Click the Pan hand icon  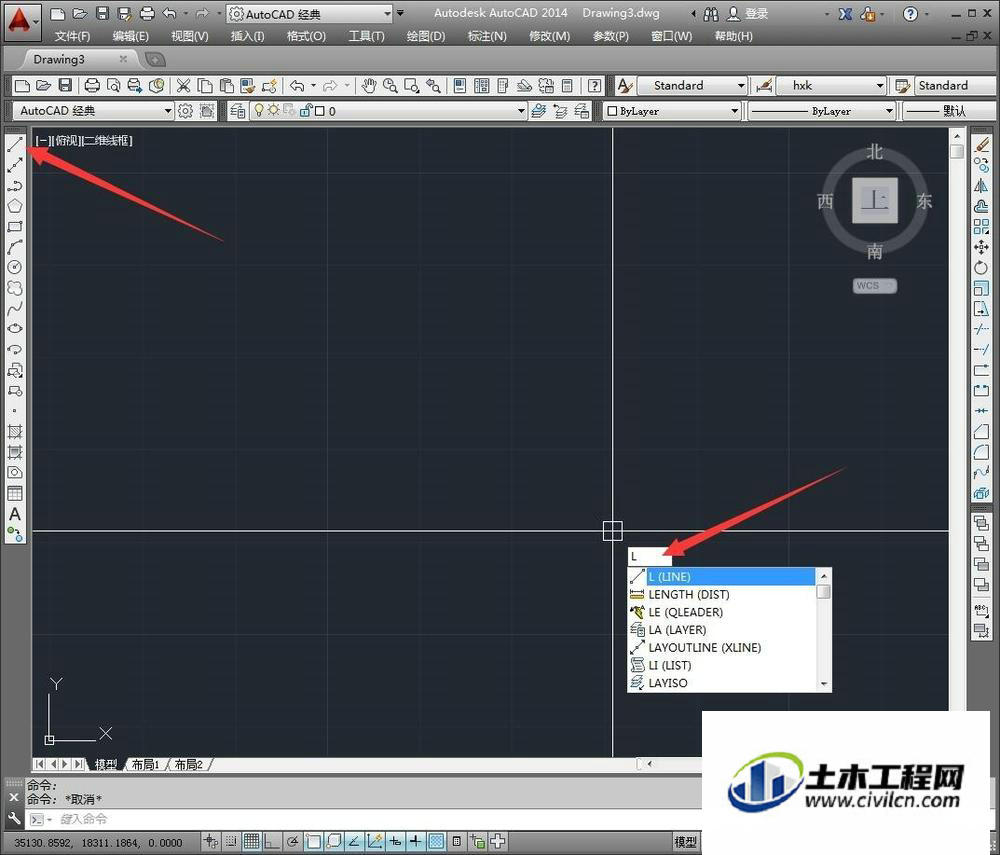(x=369, y=85)
